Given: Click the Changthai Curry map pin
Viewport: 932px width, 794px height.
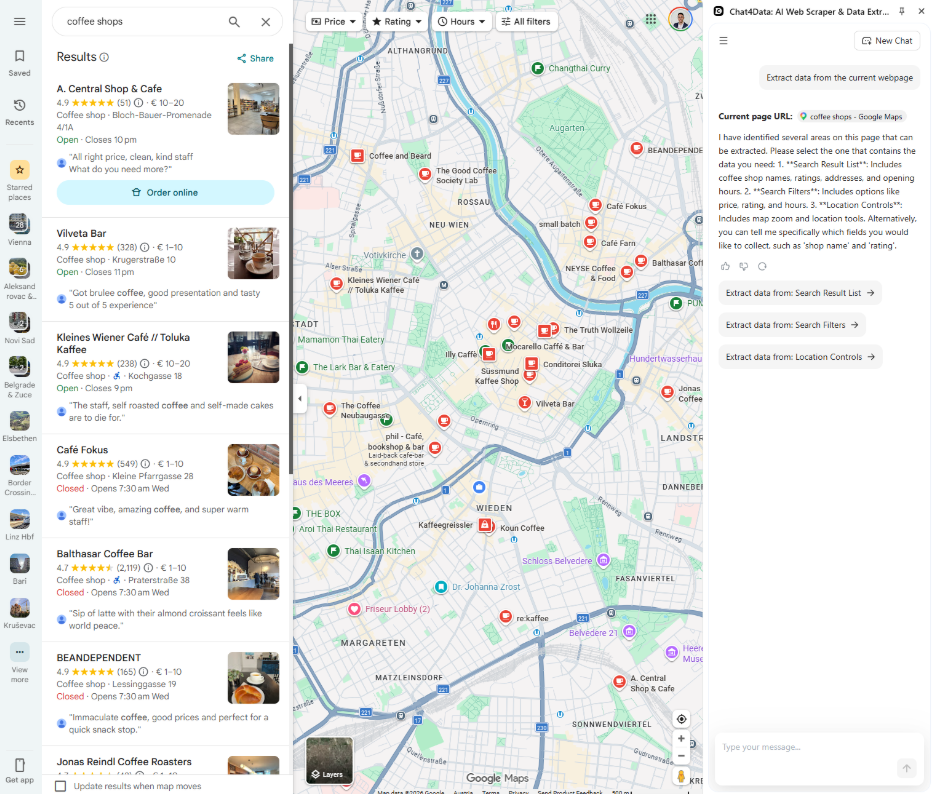Looking at the screenshot, I should [537, 68].
